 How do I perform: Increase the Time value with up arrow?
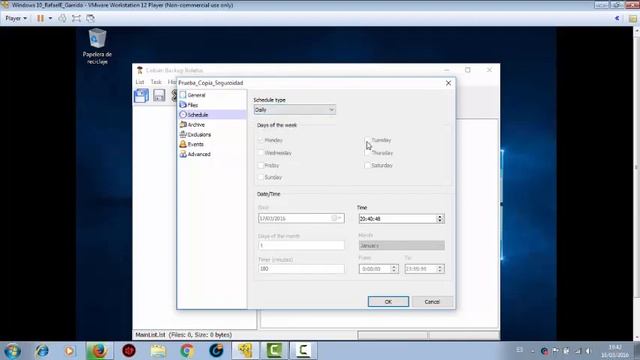click(x=440, y=216)
